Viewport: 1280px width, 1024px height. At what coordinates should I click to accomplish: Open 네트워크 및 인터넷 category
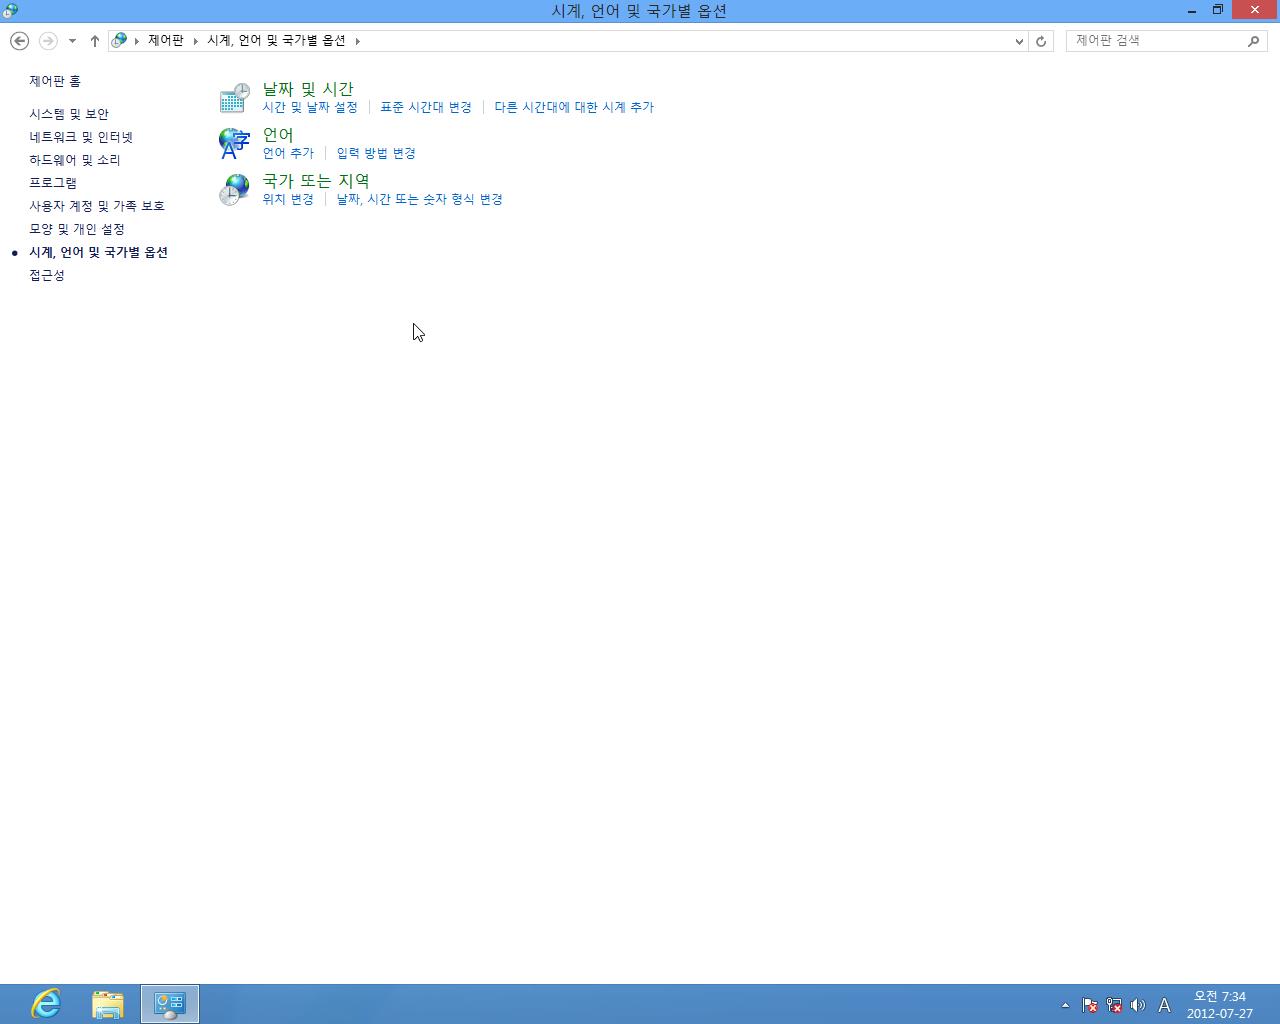coord(81,137)
